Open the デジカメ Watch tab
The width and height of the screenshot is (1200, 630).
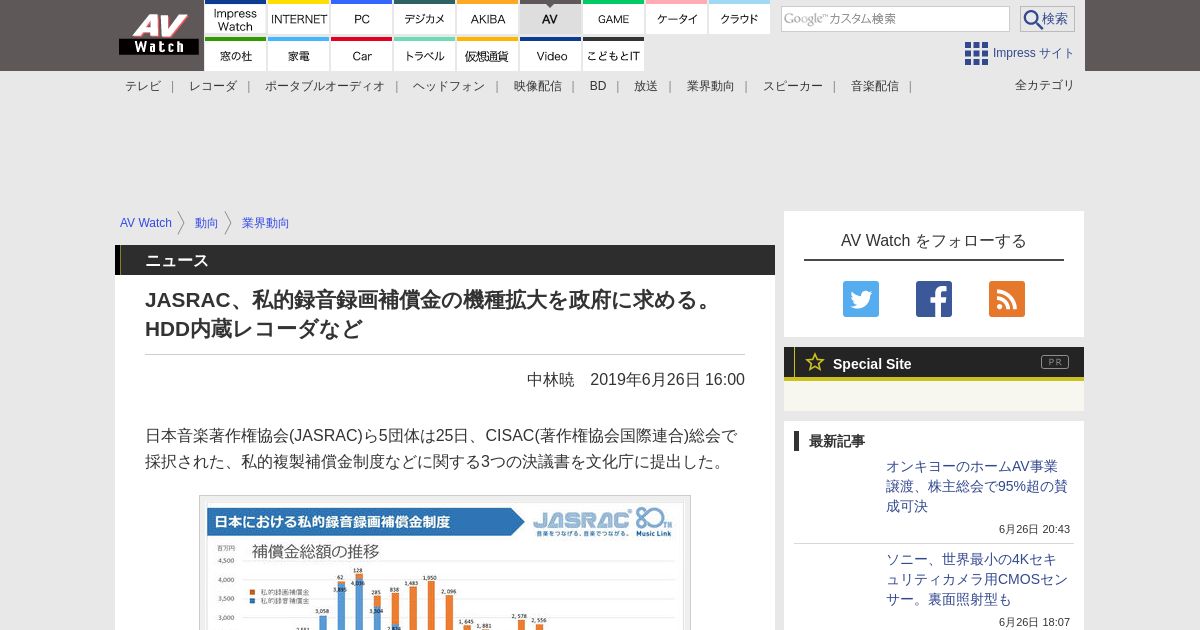coord(425,18)
